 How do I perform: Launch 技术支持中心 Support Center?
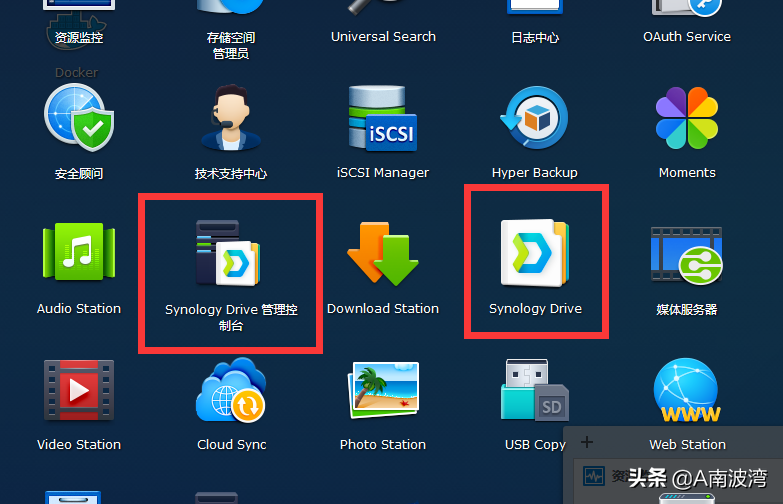(231, 118)
